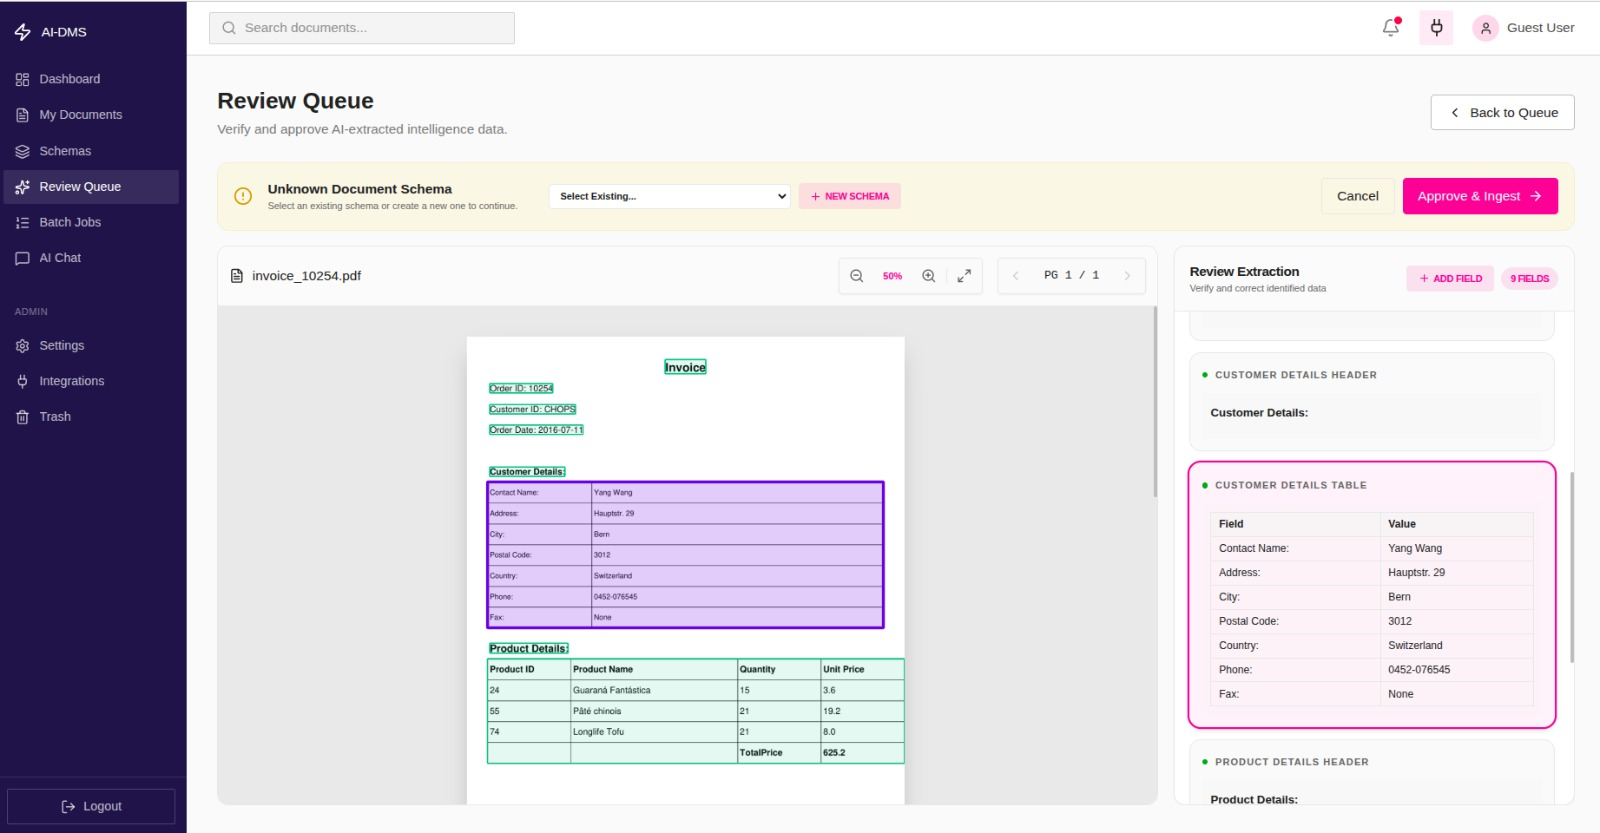Viewport: 1600px width, 833px height.
Task: Open the notifications bell icon
Action: pos(1391,28)
